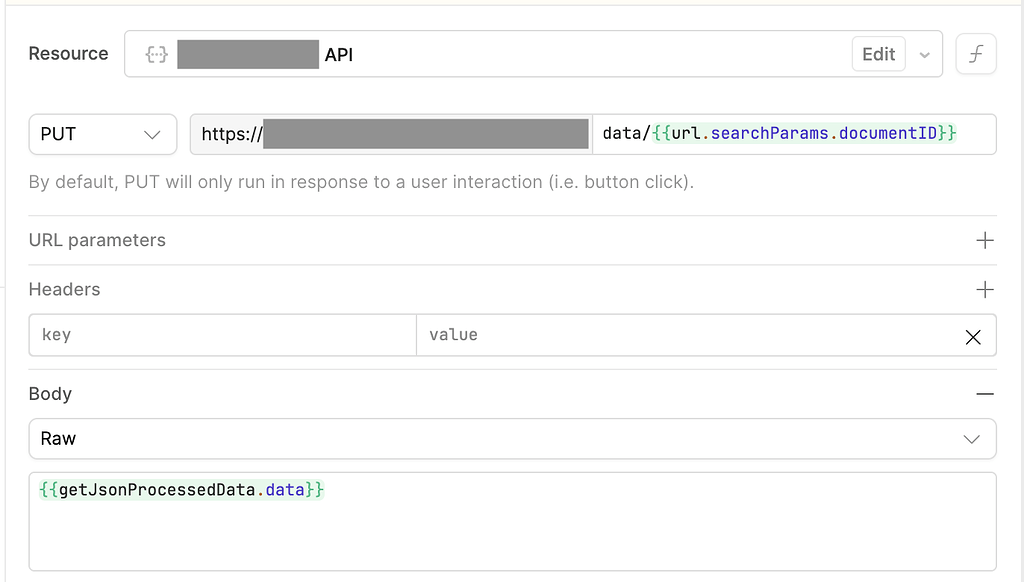This screenshot has width=1024, height=582.
Task: Click the PUT default behavior hint text
Action: click(x=361, y=182)
